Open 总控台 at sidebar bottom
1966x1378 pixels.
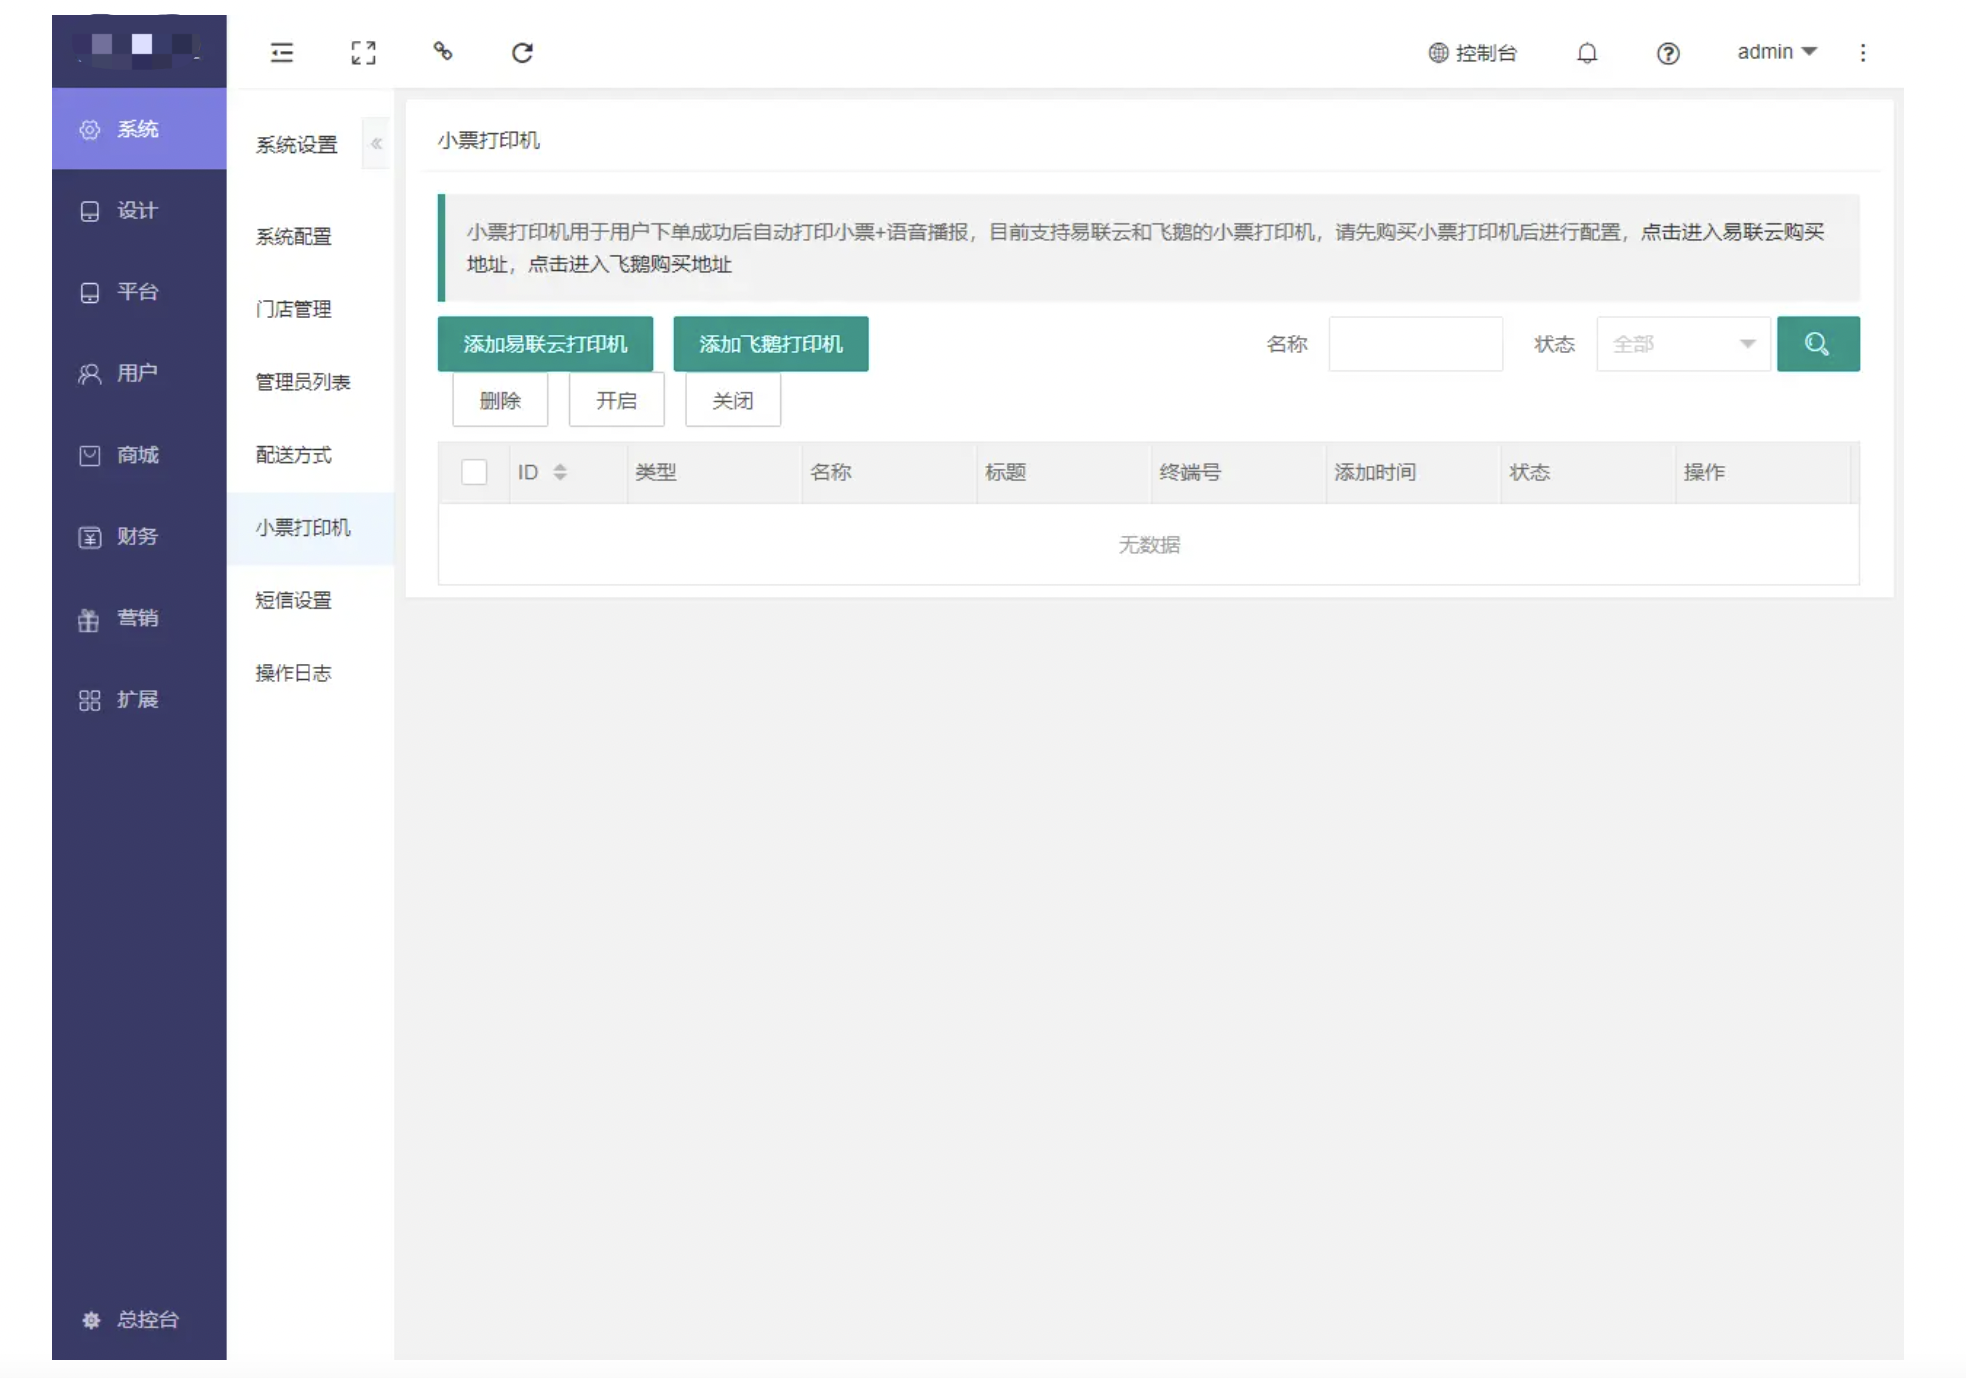(x=139, y=1319)
